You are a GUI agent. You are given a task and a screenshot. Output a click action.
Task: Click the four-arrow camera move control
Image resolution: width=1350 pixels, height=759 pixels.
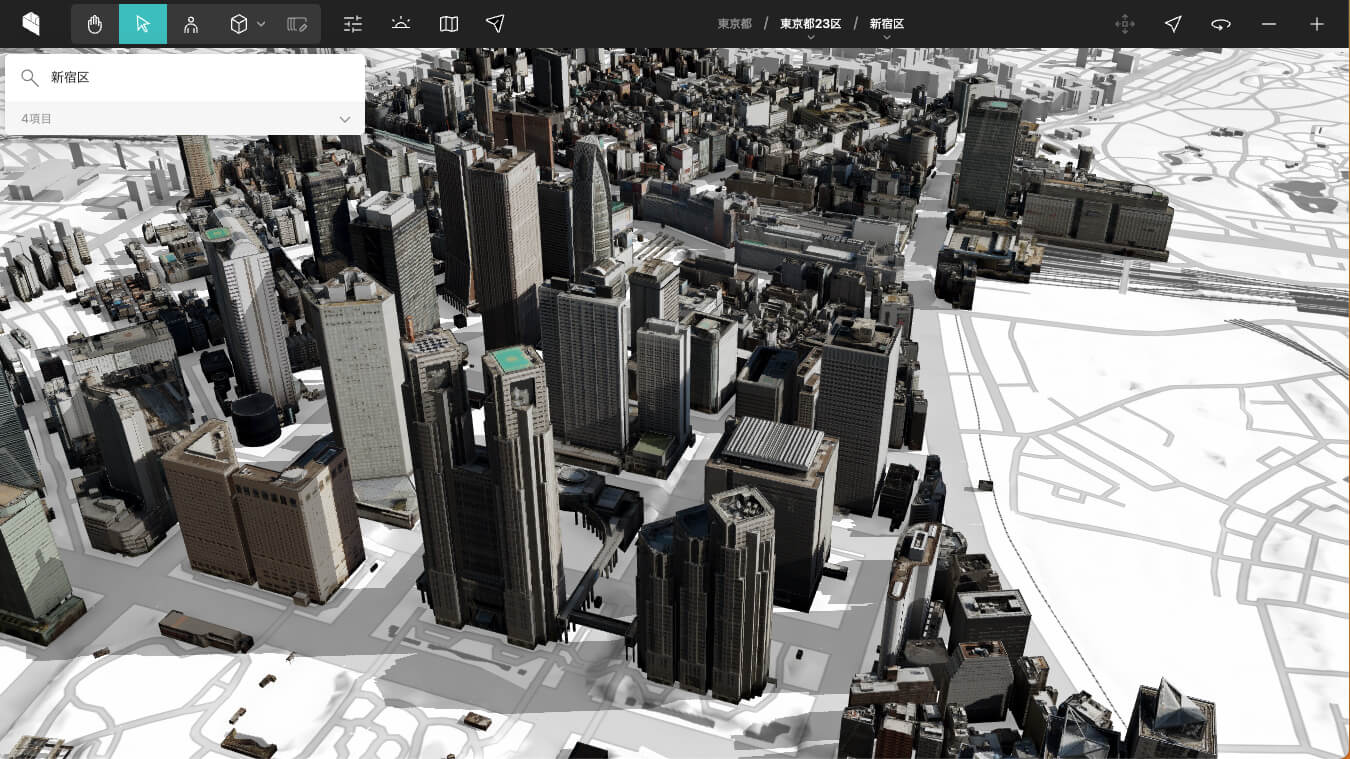(1125, 24)
